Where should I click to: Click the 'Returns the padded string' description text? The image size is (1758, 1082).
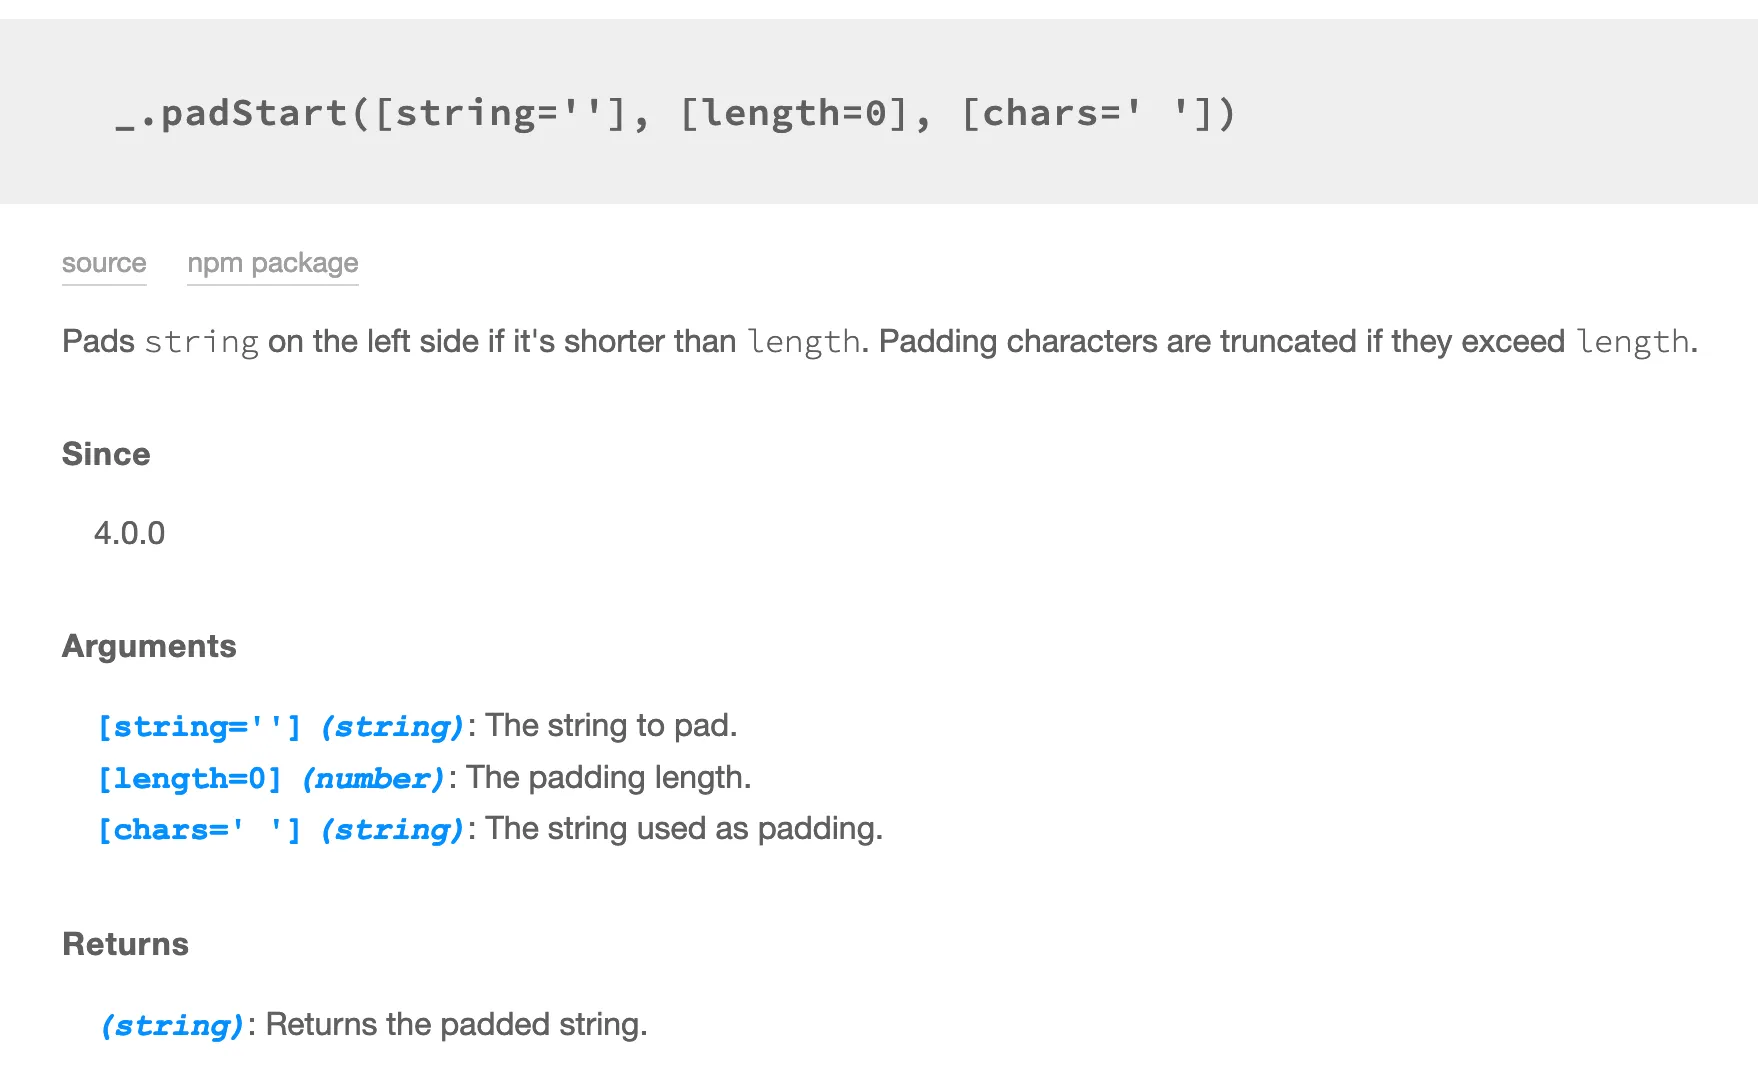[455, 1024]
